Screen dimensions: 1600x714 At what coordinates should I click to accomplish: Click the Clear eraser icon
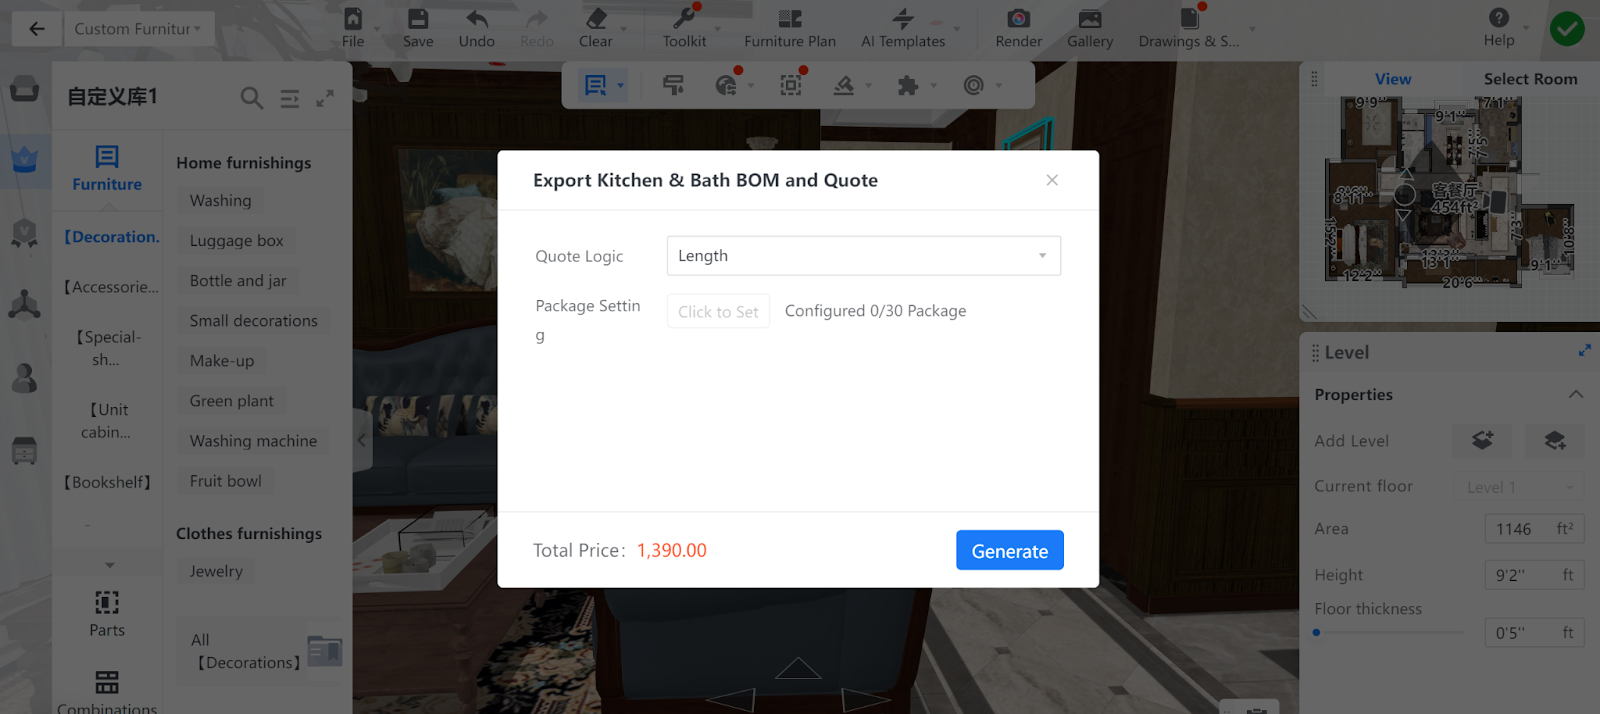(596, 19)
